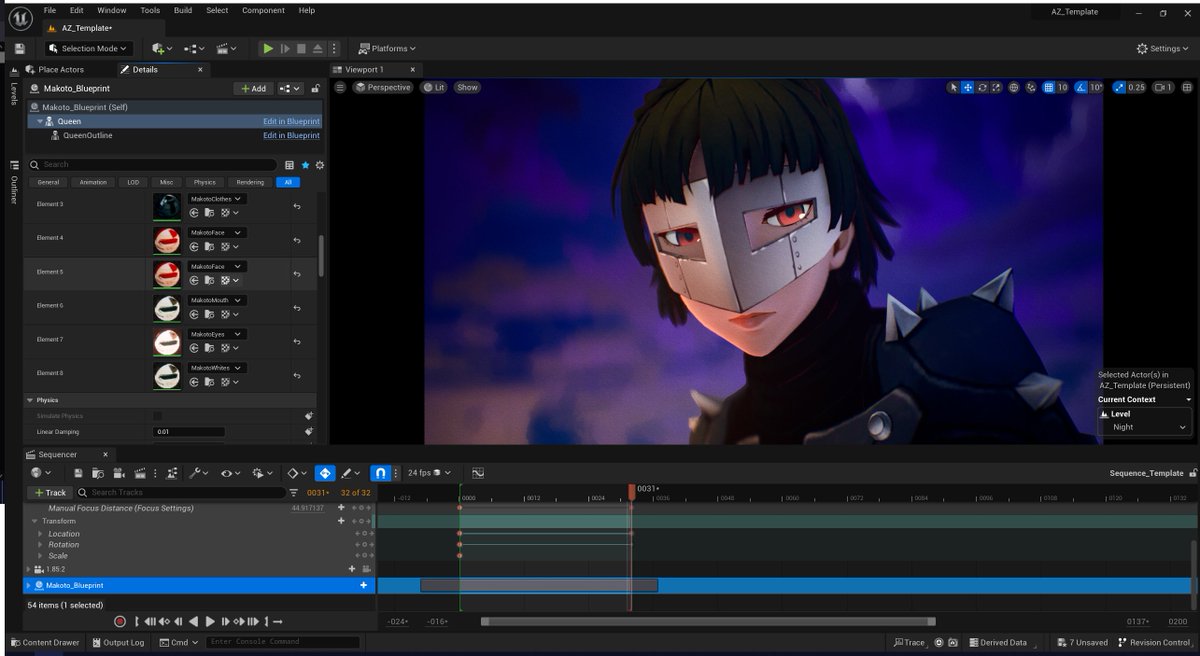Click the camera speed setting icon
The width and height of the screenshot is (1200, 656).
pos(1162,87)
